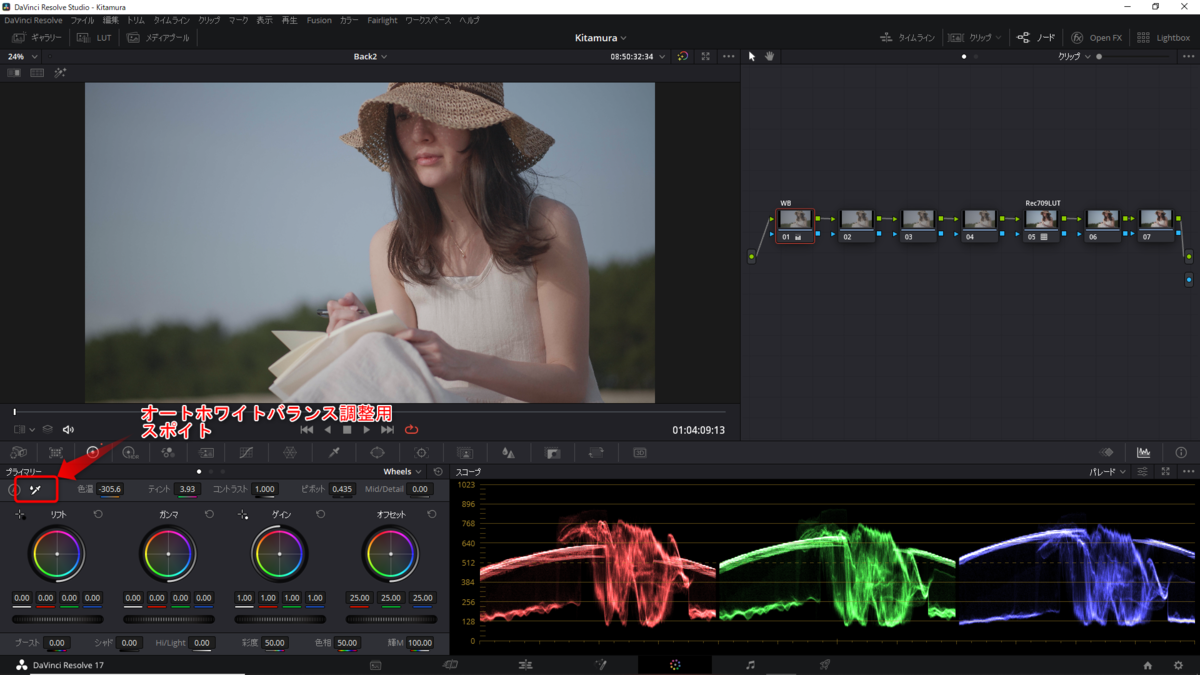Viewport: 1200px width, 675px height.
Task: Open the Curves palette icon
Action: (246, 453)
